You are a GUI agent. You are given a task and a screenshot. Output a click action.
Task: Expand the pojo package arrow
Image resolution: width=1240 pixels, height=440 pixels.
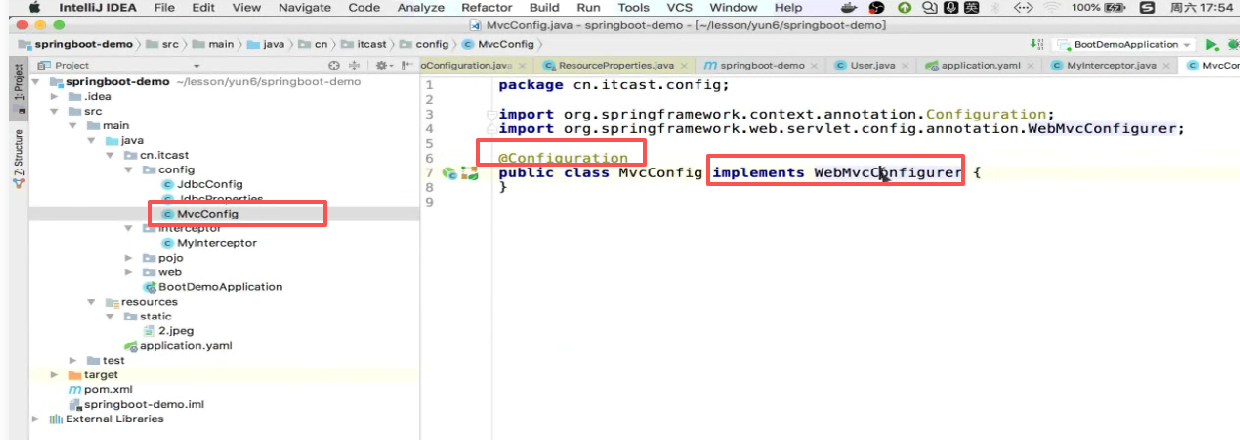(x=128, y=257)
